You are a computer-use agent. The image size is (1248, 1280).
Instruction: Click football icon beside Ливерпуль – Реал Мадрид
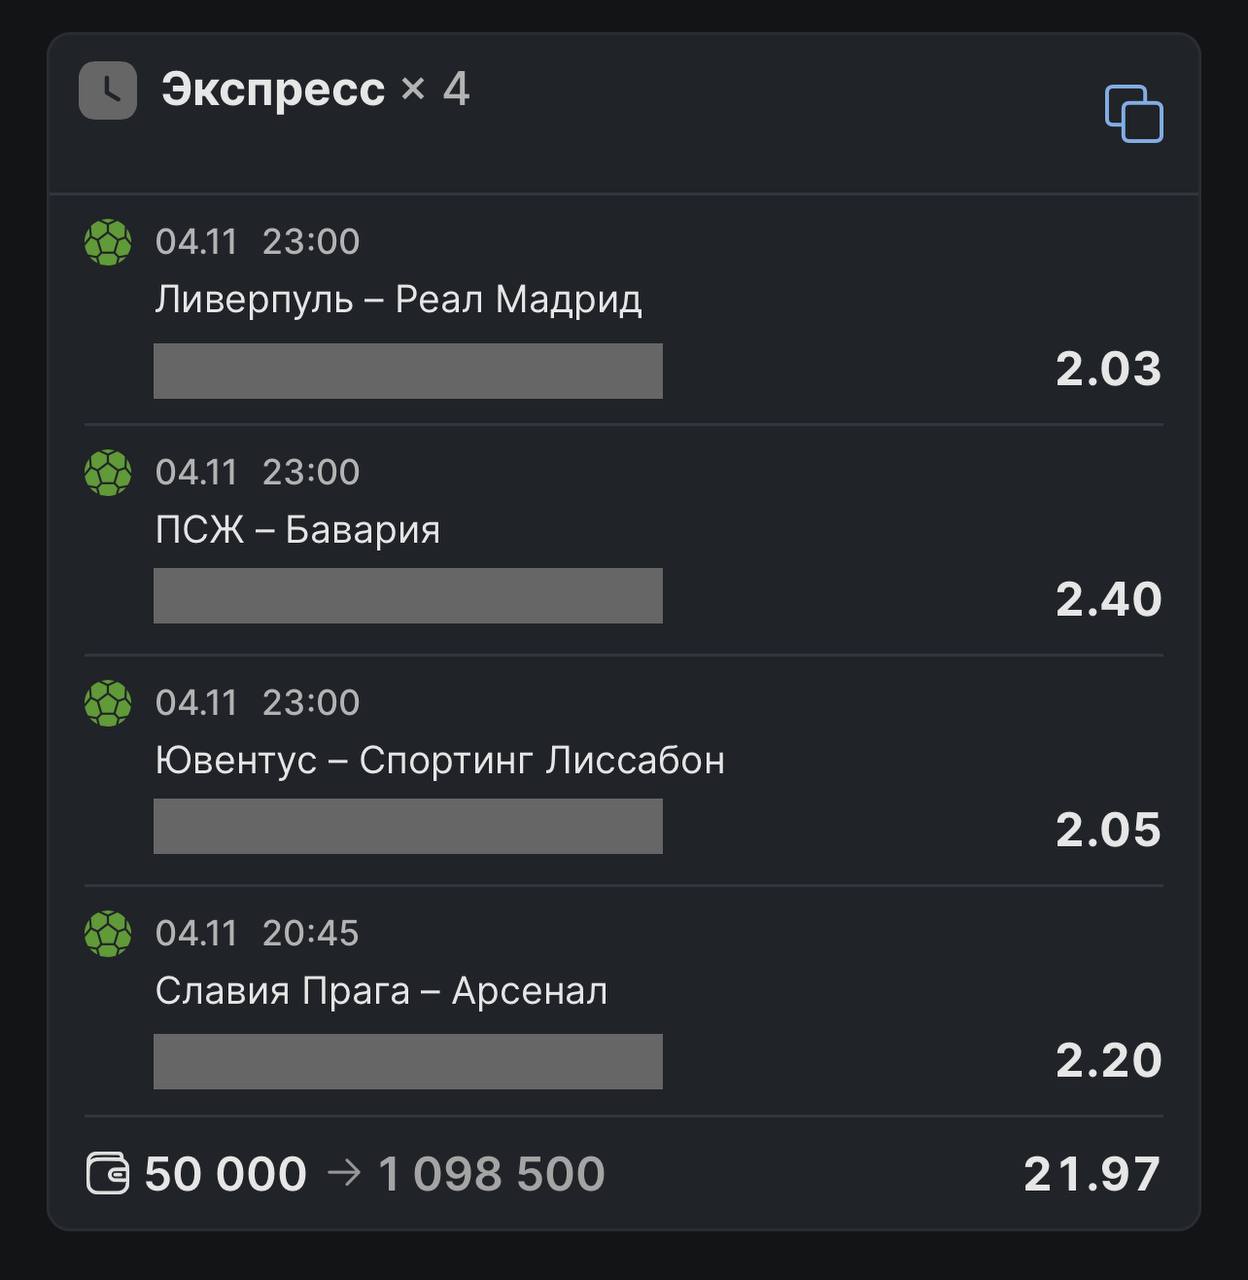108,242
